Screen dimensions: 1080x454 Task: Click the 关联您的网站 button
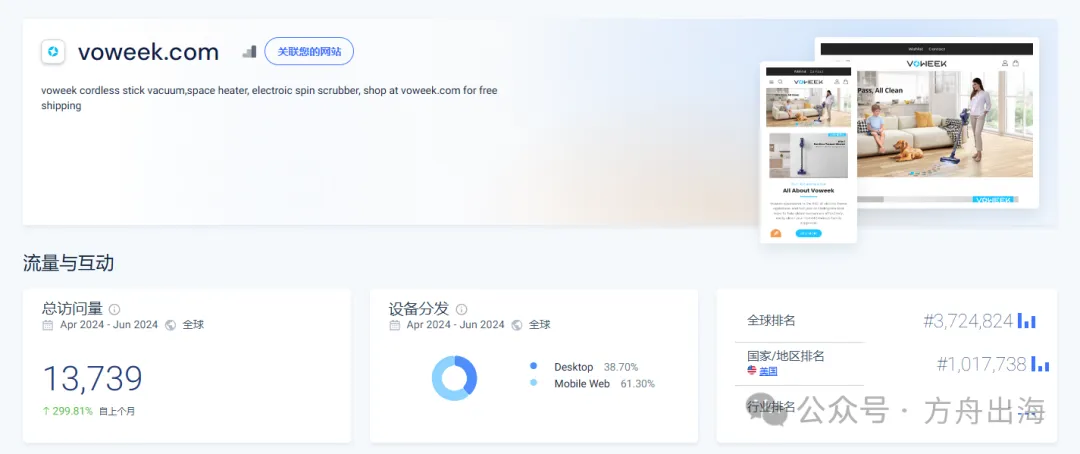click(309, 52)
